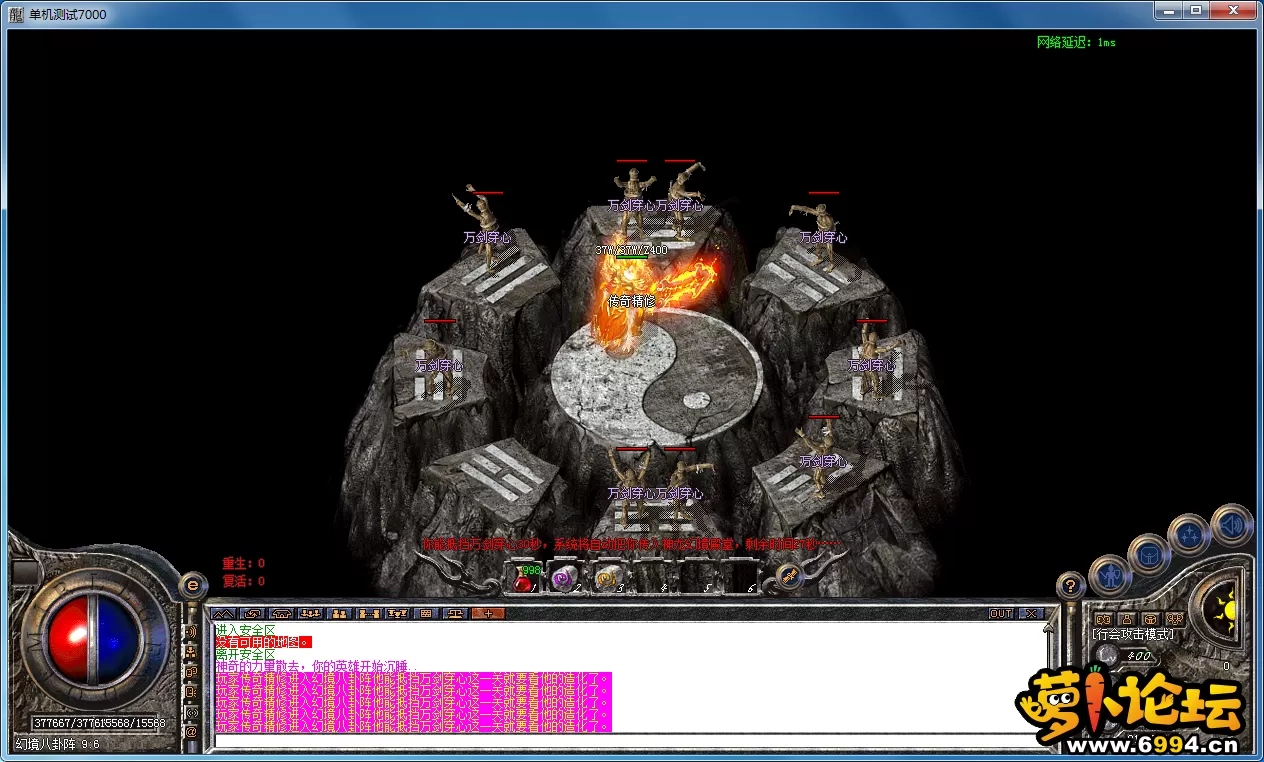Screen dimensions: 1264x762
Task: Click the circular-arrows icon in chat toolbar
Action: [253, 613]
